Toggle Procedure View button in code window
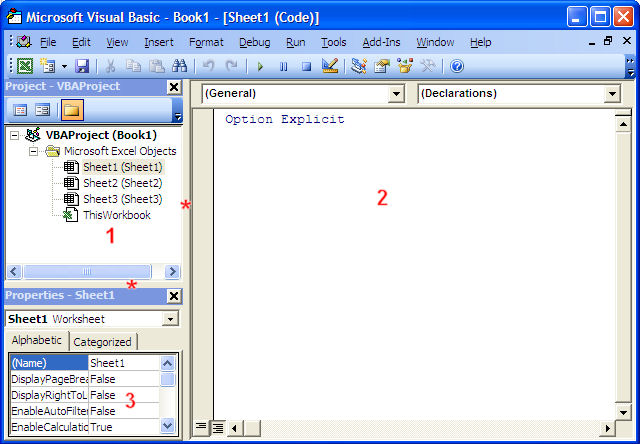 coord(200,427)
